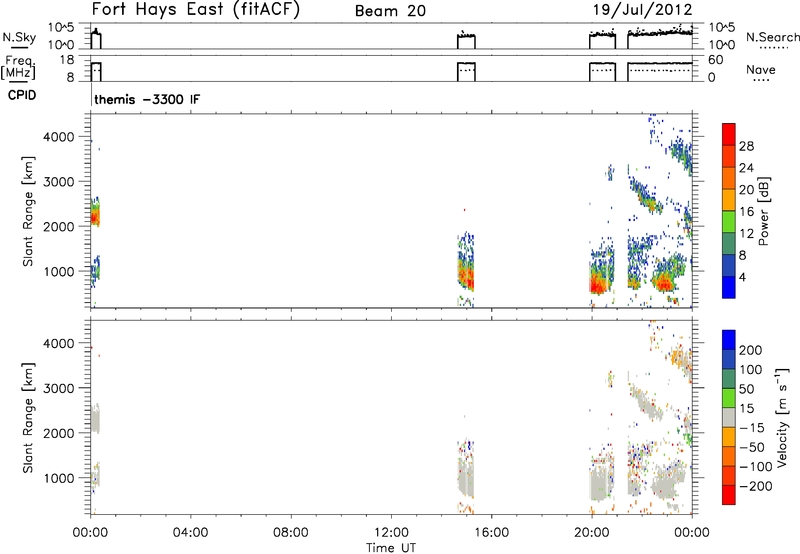Select the "2000" tick on the velocity panel
This screenshot has height=554, width=800.
(59, 434)
